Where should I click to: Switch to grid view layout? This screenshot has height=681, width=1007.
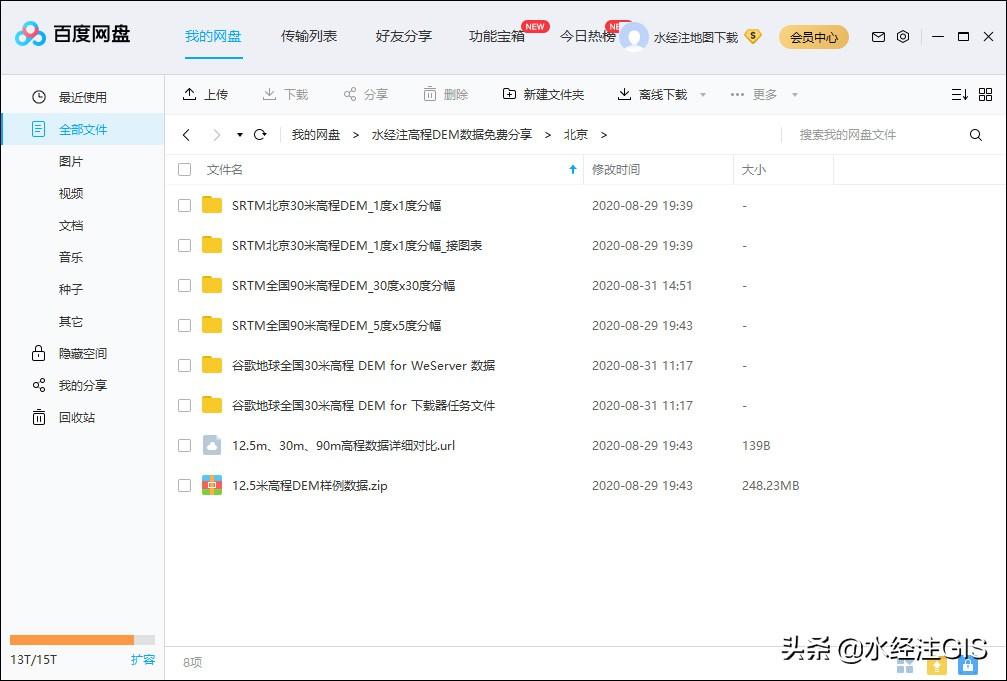coord(985,94)
